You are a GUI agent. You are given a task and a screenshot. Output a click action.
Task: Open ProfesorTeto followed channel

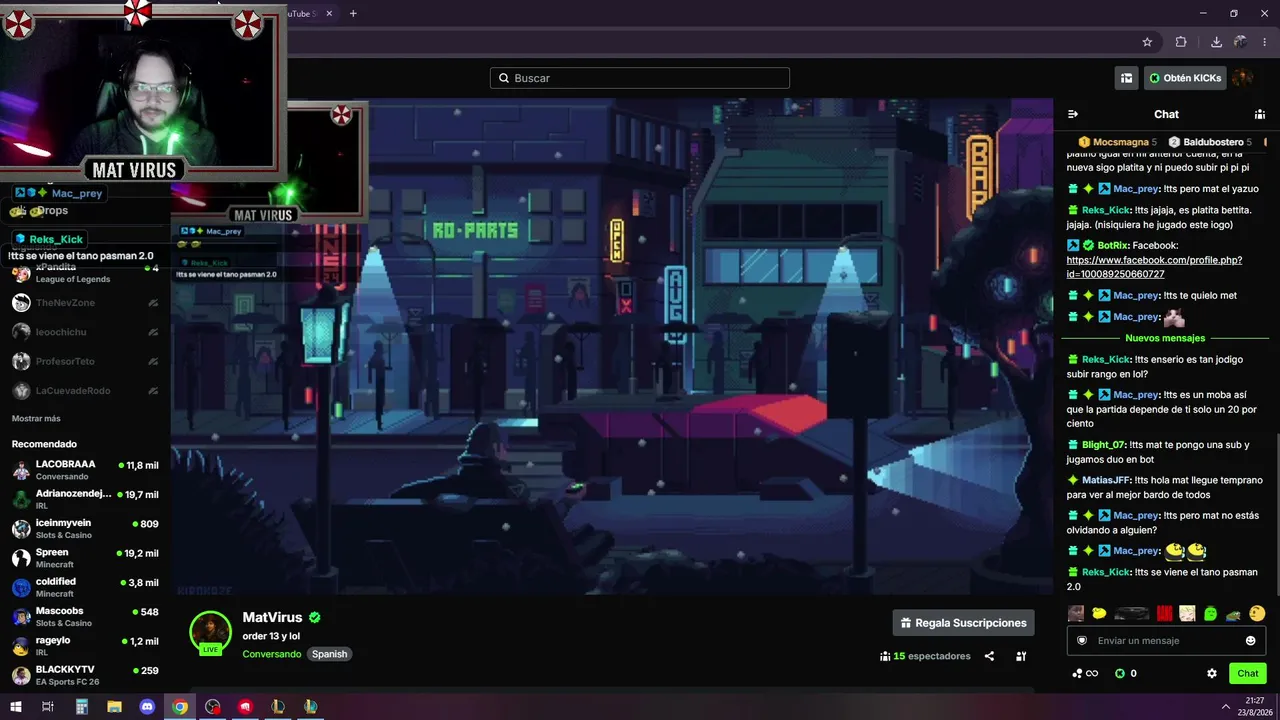click(85, 361)
